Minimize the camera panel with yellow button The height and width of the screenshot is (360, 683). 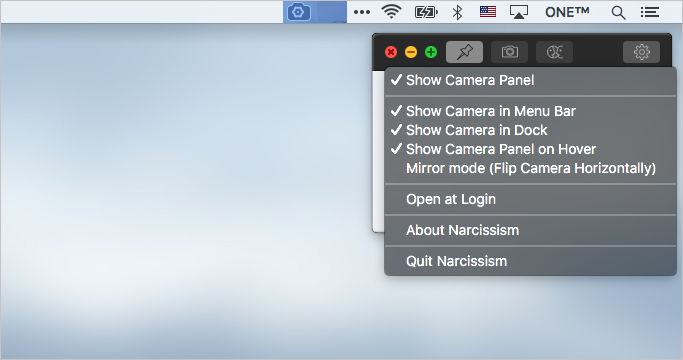pos(411,52)
